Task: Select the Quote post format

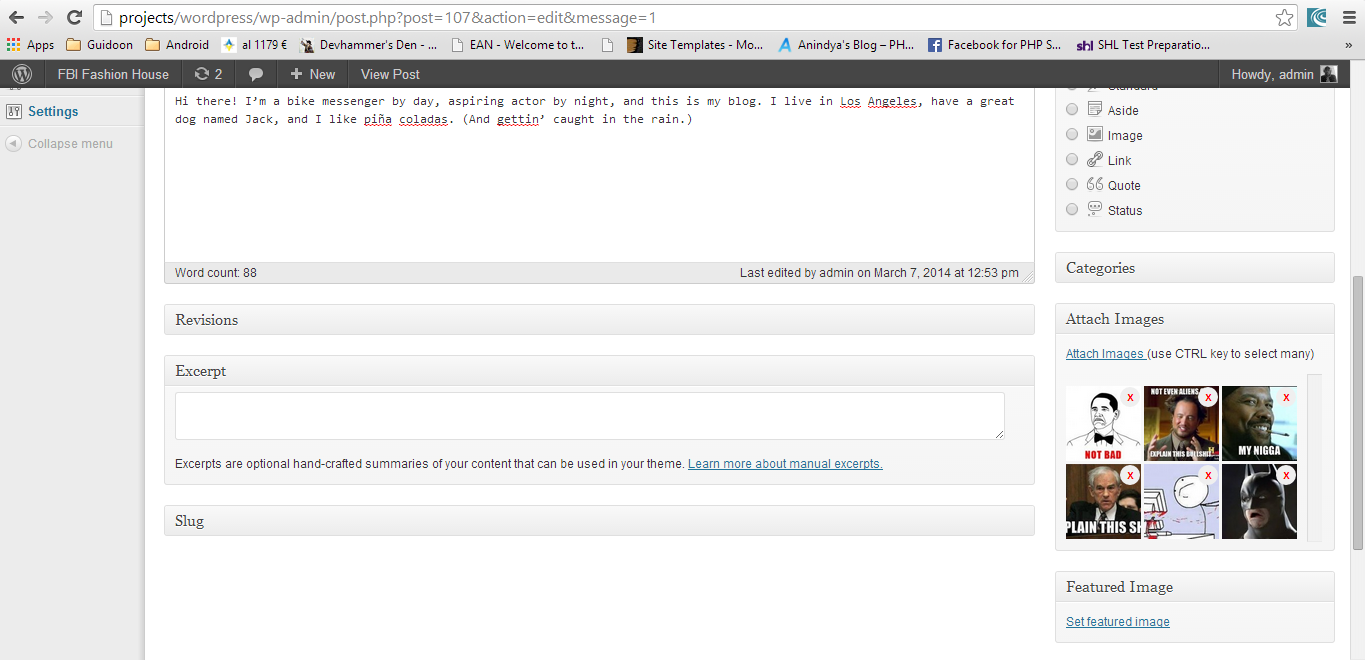Action: click(1072, 184)
